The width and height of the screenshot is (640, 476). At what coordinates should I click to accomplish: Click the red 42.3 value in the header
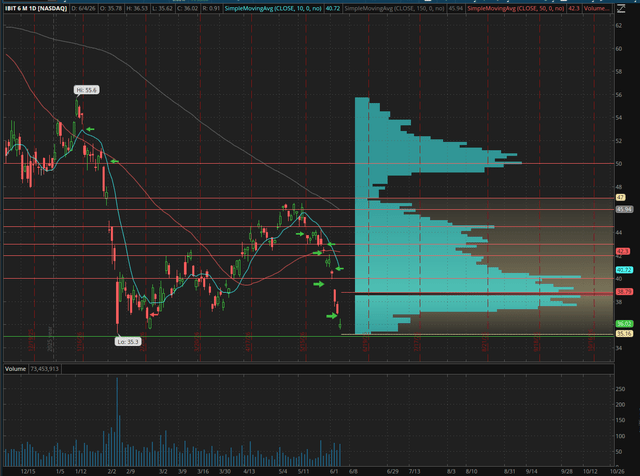pos(574,8)
